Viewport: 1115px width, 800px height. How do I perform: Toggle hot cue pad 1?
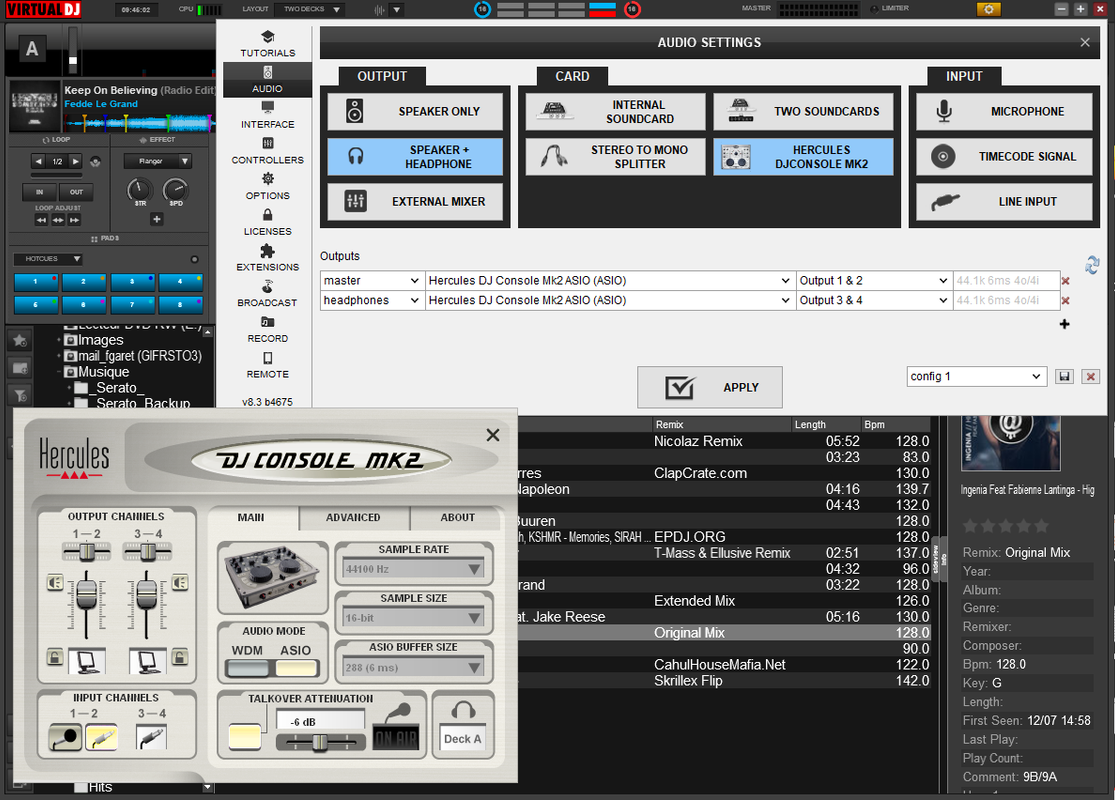click(x=36, y=282)
